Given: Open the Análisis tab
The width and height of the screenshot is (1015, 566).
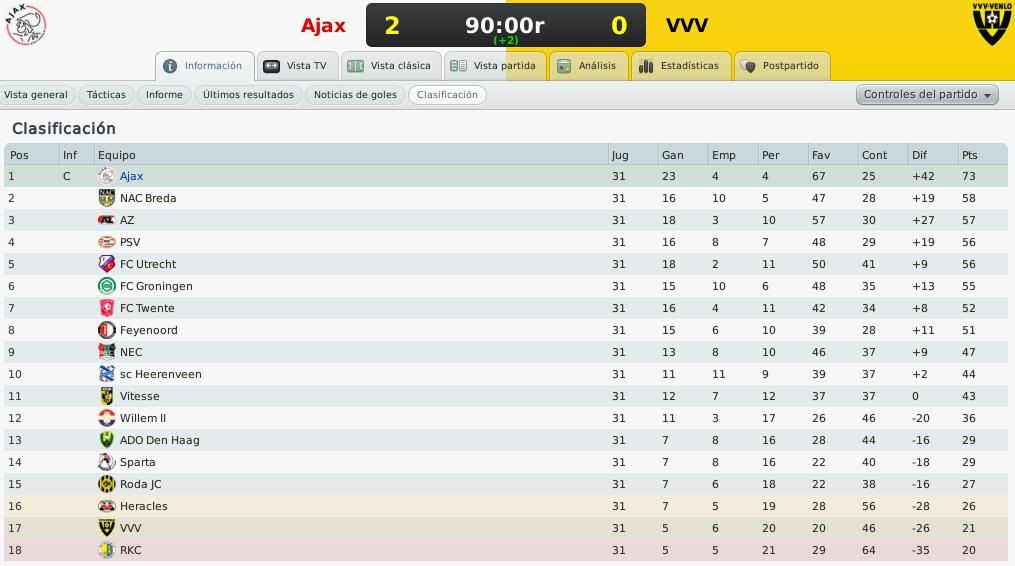Looking at the screenshot, I should point(588,66).
